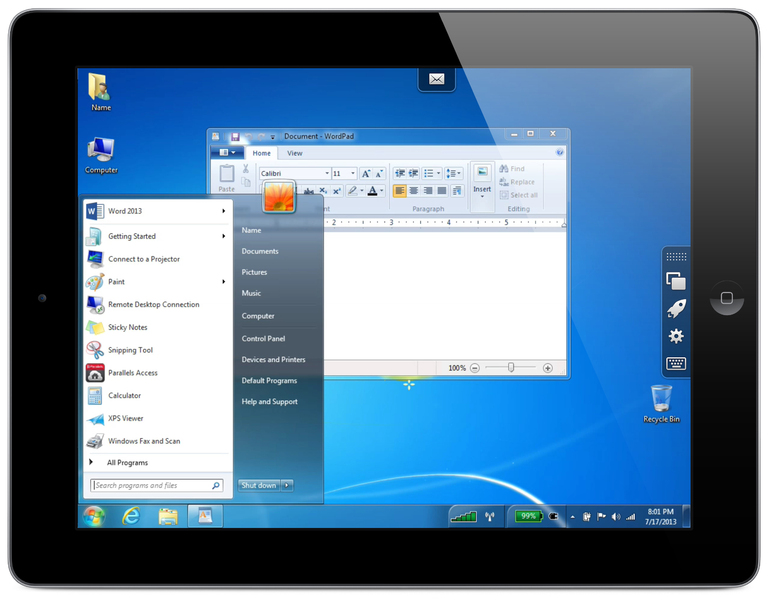Open the Computer desktop icon
The width and height of the screenshot is (769, 600).
pos(101,156)
